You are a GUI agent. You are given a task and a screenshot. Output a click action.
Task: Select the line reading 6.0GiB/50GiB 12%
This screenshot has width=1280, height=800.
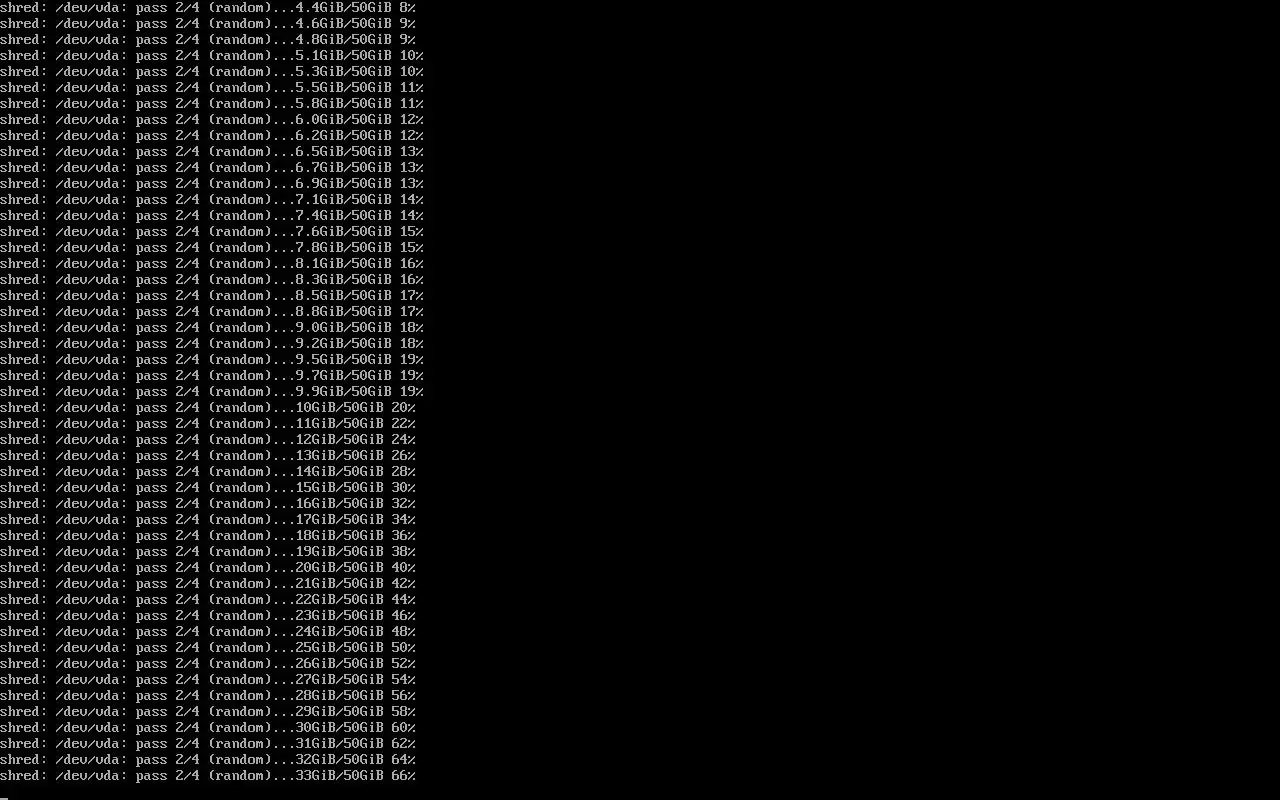click(x=212, y=119)
